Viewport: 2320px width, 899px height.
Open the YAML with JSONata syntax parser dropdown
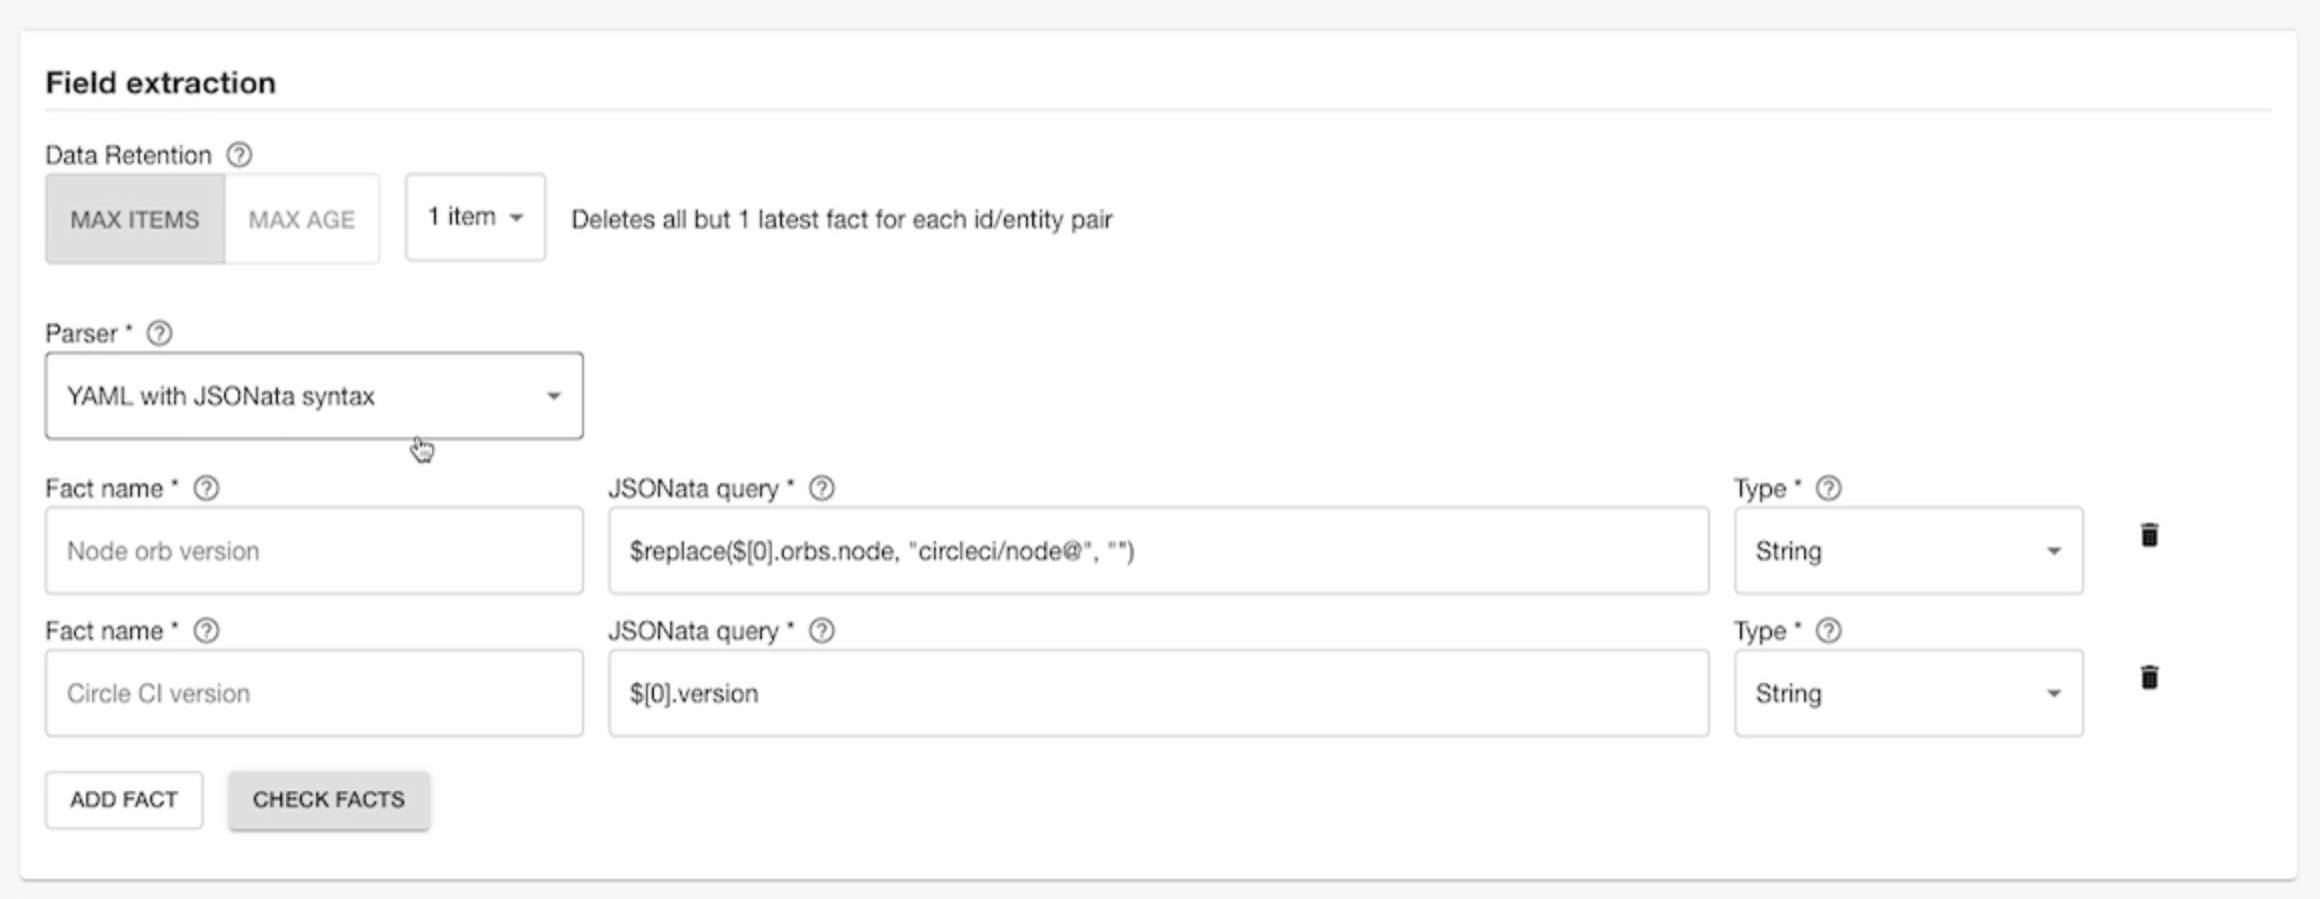[x=314, y=396]
